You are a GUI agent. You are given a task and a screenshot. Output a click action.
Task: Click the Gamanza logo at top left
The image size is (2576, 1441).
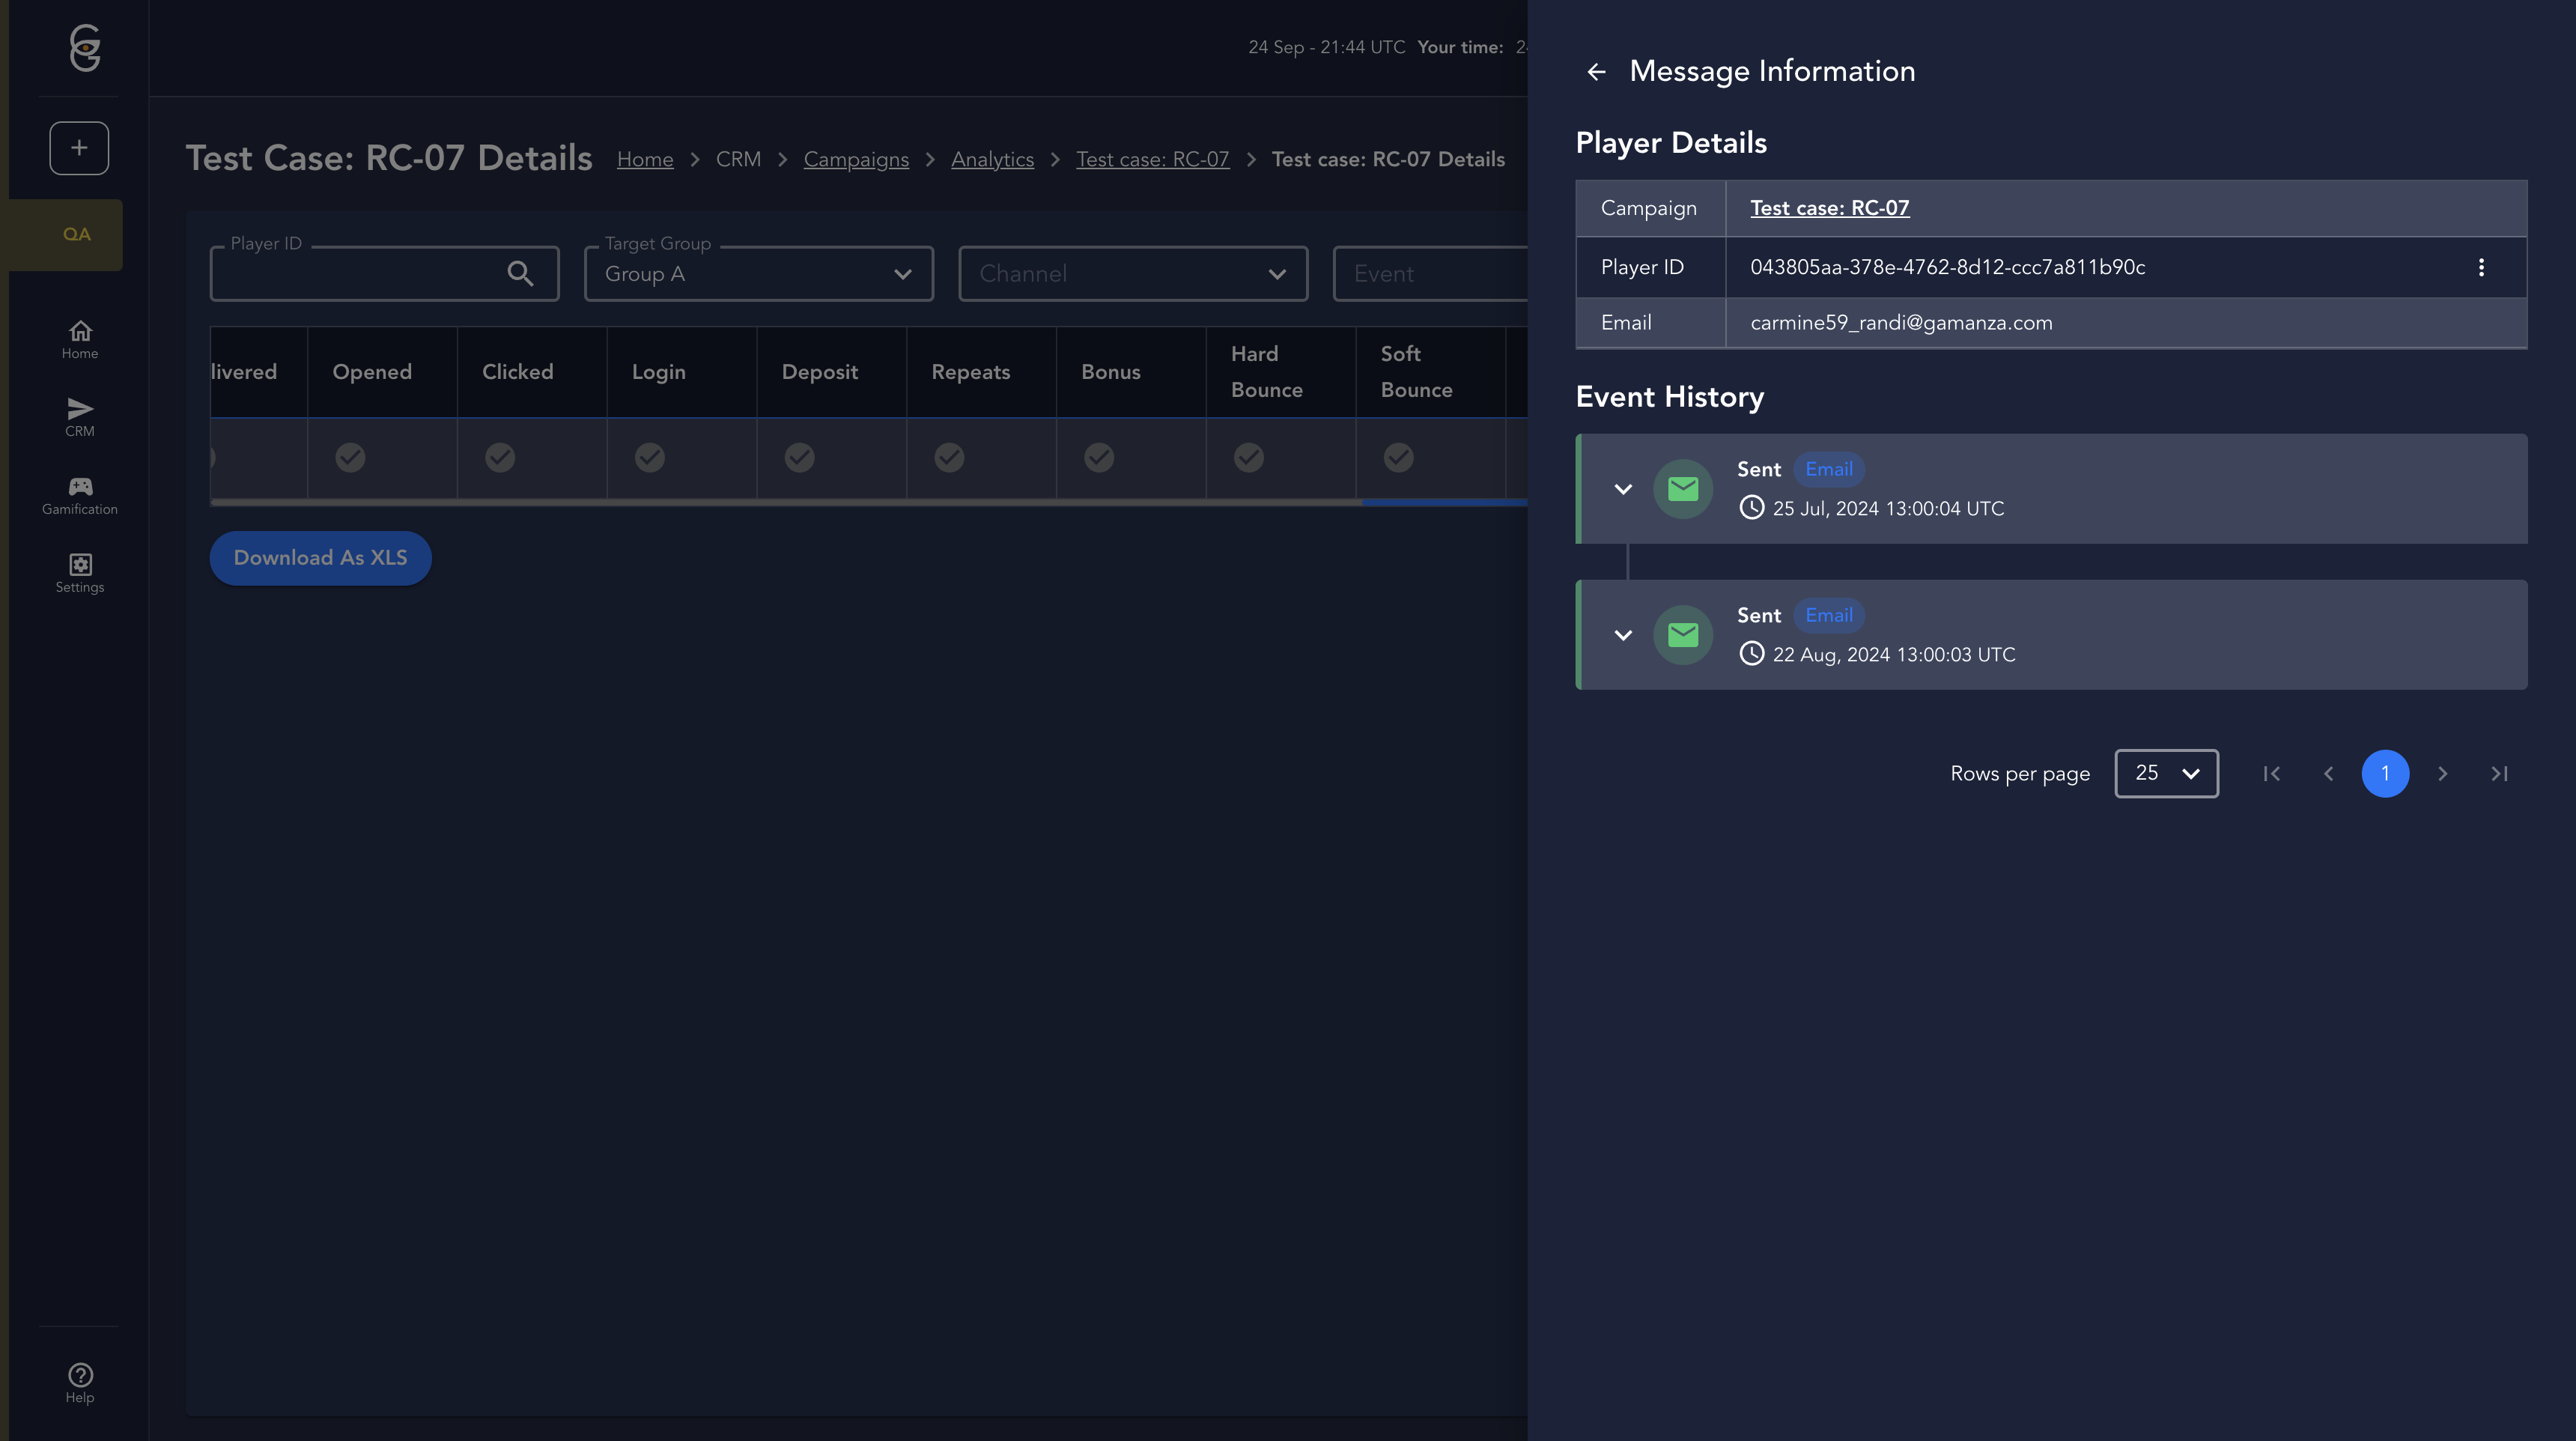(85, 47)
